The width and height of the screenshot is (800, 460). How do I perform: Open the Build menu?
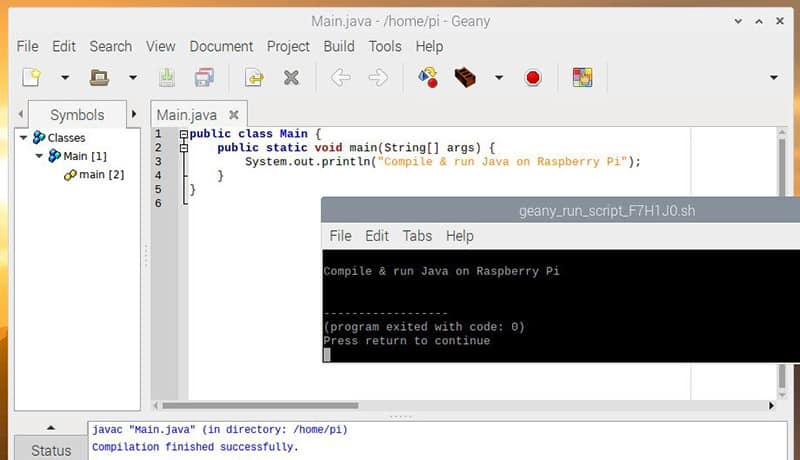pos(338,46)
